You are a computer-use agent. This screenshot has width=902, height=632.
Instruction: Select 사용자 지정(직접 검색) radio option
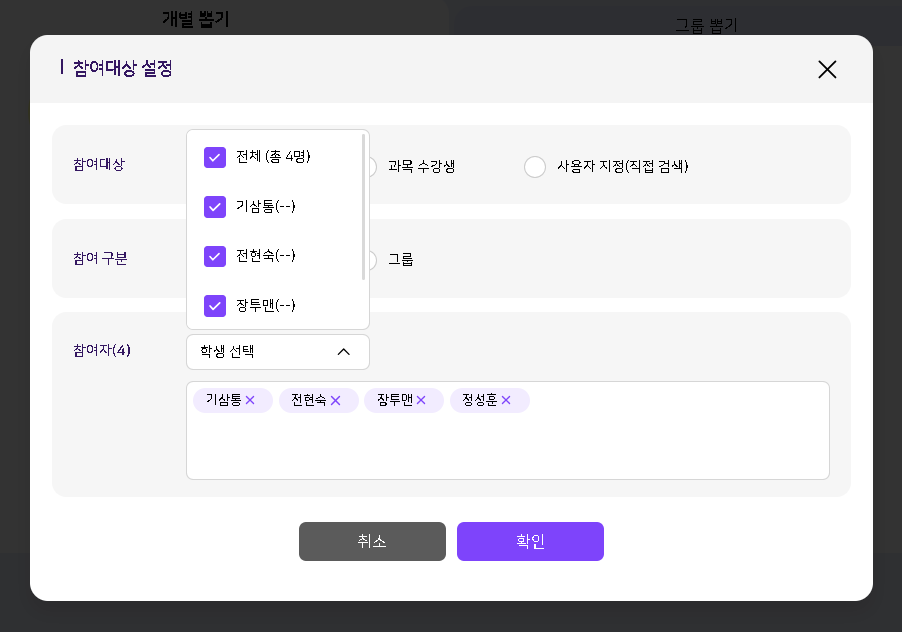535,167
